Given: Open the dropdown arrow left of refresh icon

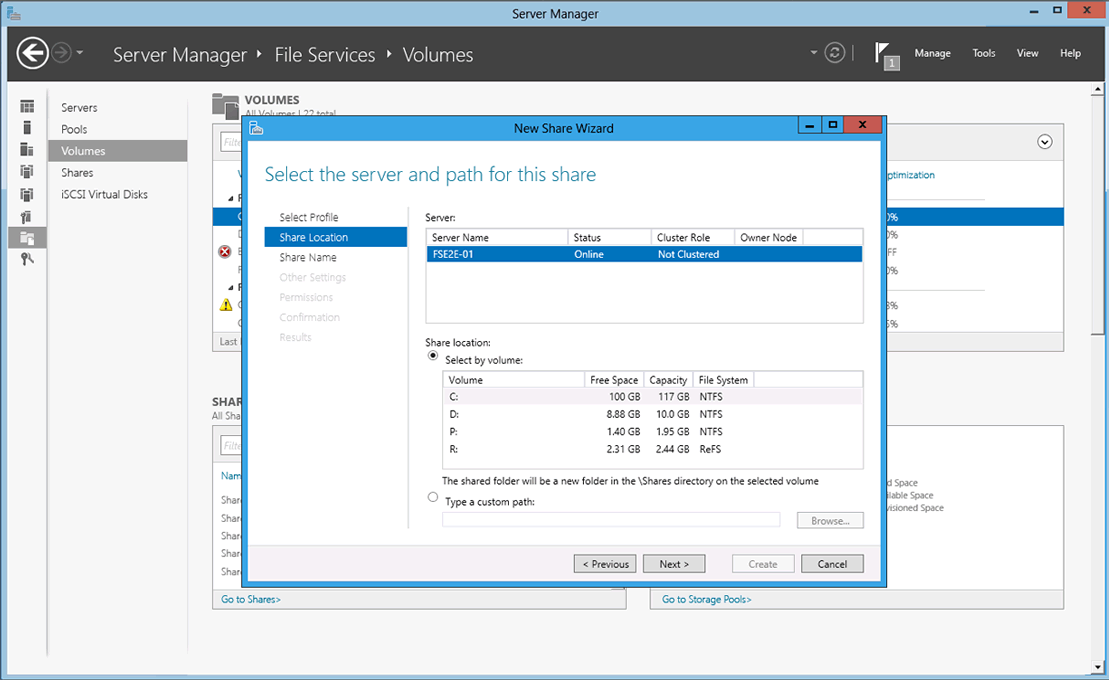Looking at the screenshot, I should 813,52.
